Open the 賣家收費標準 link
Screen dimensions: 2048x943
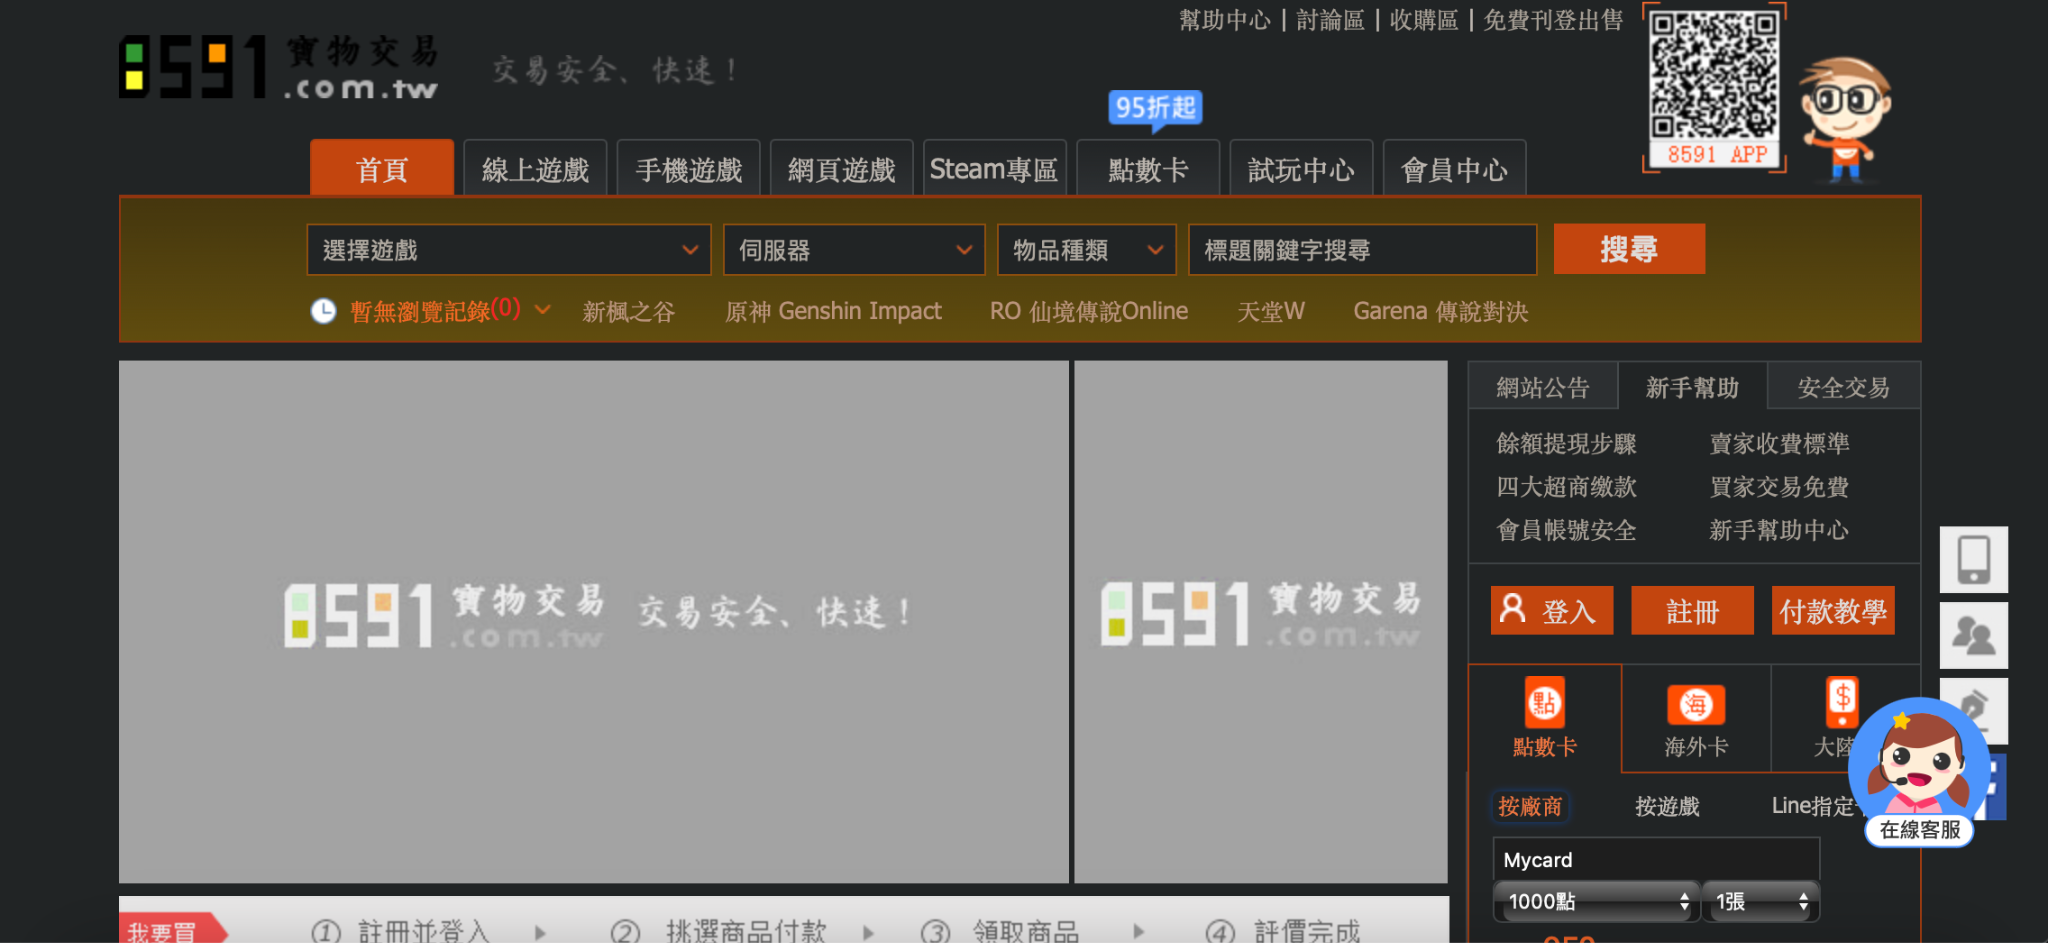(x=1779, y=443)
